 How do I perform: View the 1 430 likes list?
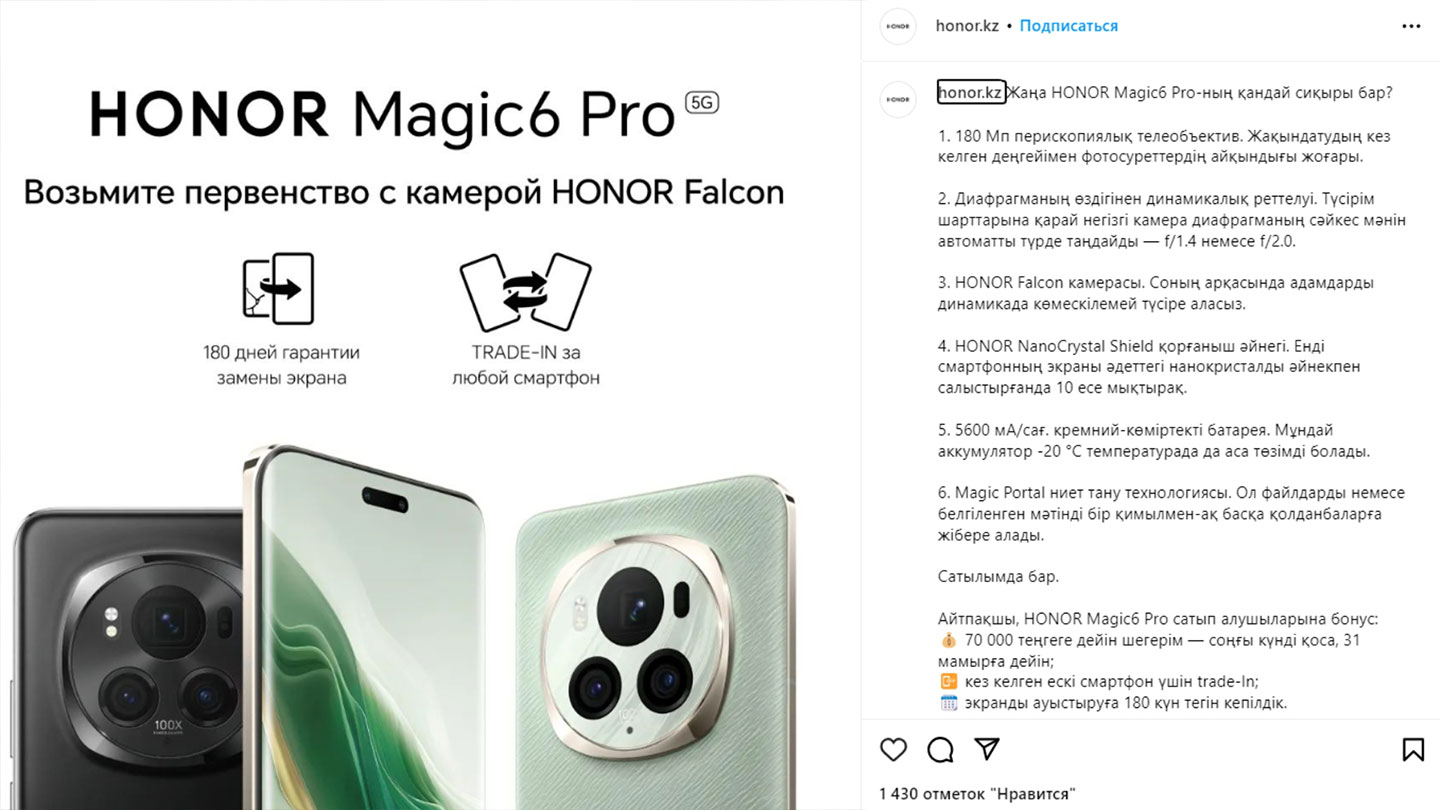(x=976, y=794)
